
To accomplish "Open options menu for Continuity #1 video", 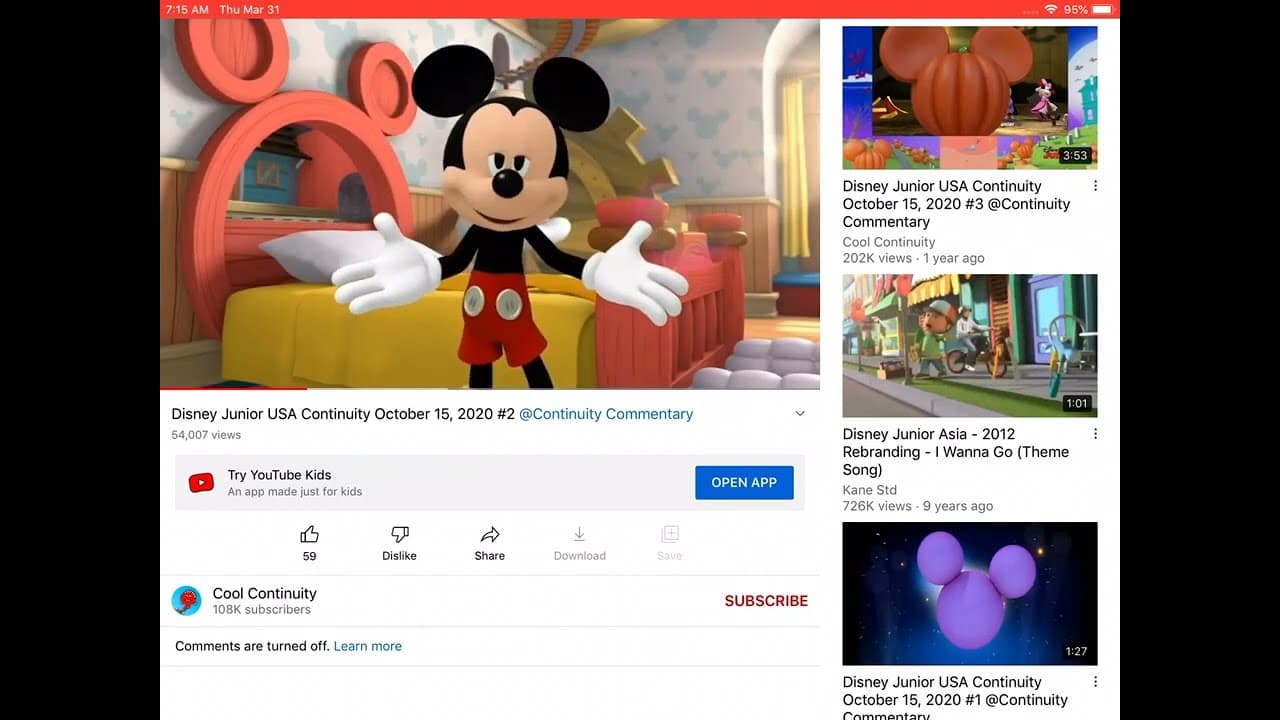I will [1095, 682].
